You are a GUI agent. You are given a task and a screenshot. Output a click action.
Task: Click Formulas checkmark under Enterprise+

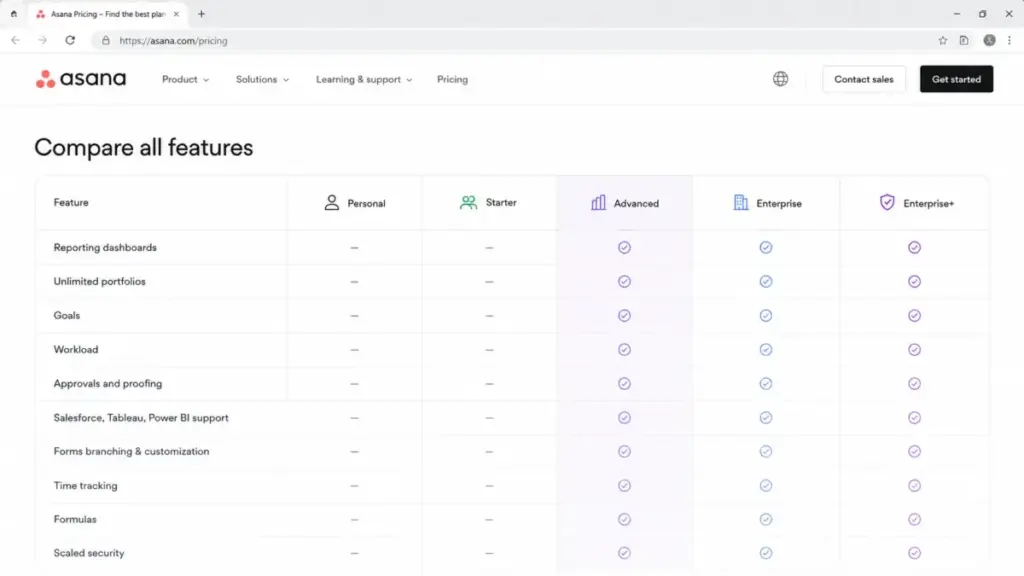(x=914, y=519)
